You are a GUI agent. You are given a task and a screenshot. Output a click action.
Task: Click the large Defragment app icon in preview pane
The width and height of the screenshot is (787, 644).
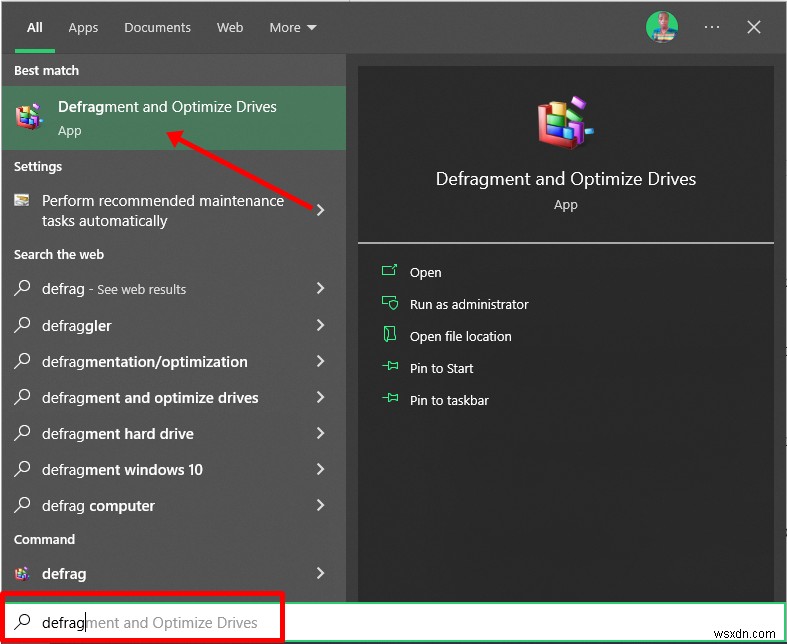(x=565, y=122)
